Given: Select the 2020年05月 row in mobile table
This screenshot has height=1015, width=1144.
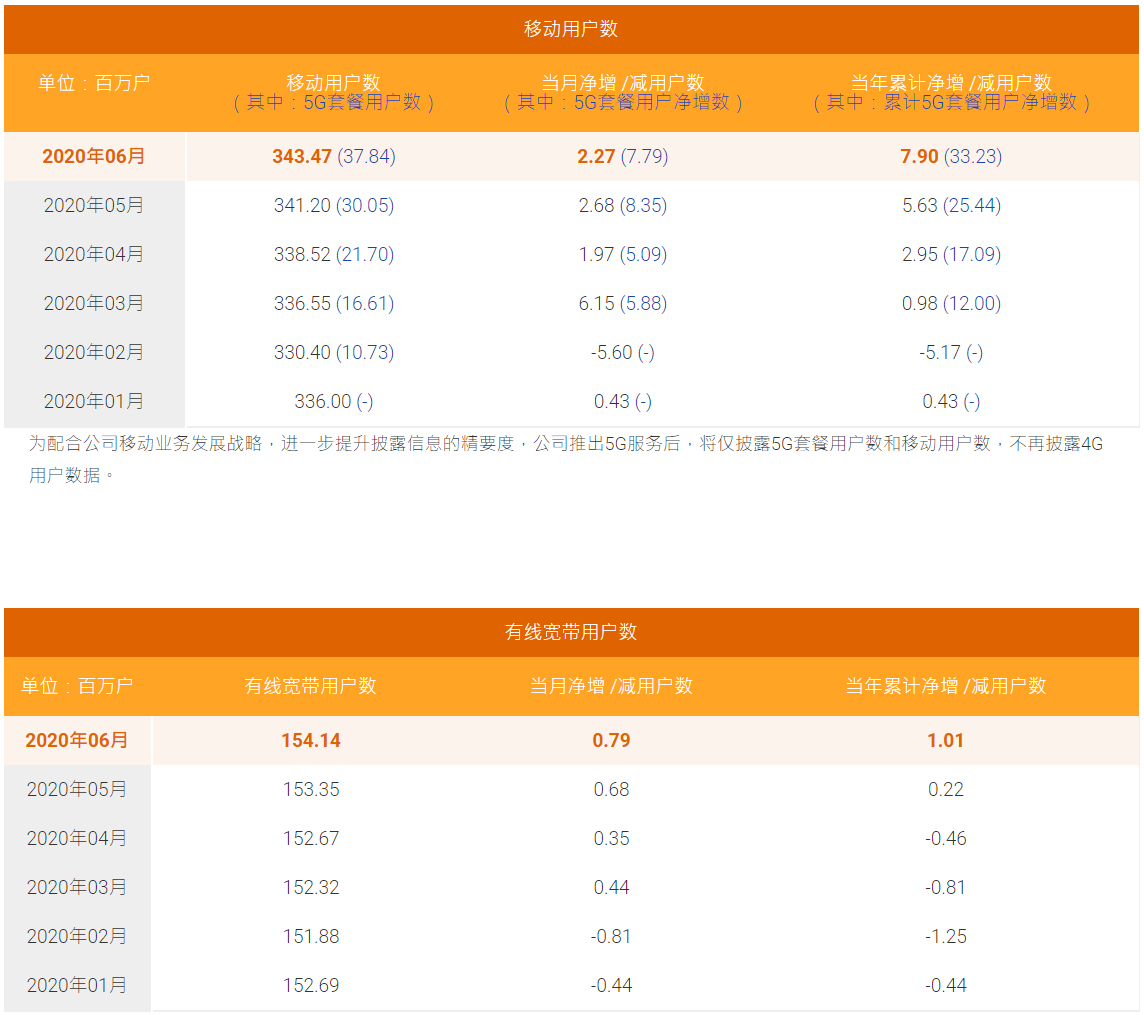Looking at the screenshot, I should coord(571,205).
